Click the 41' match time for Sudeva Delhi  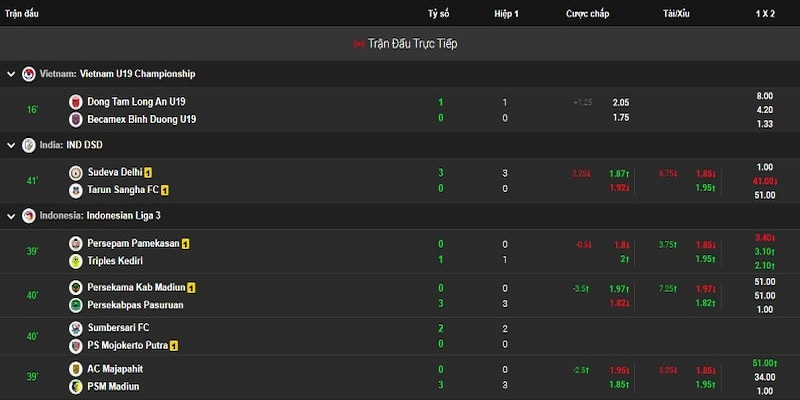32,181
